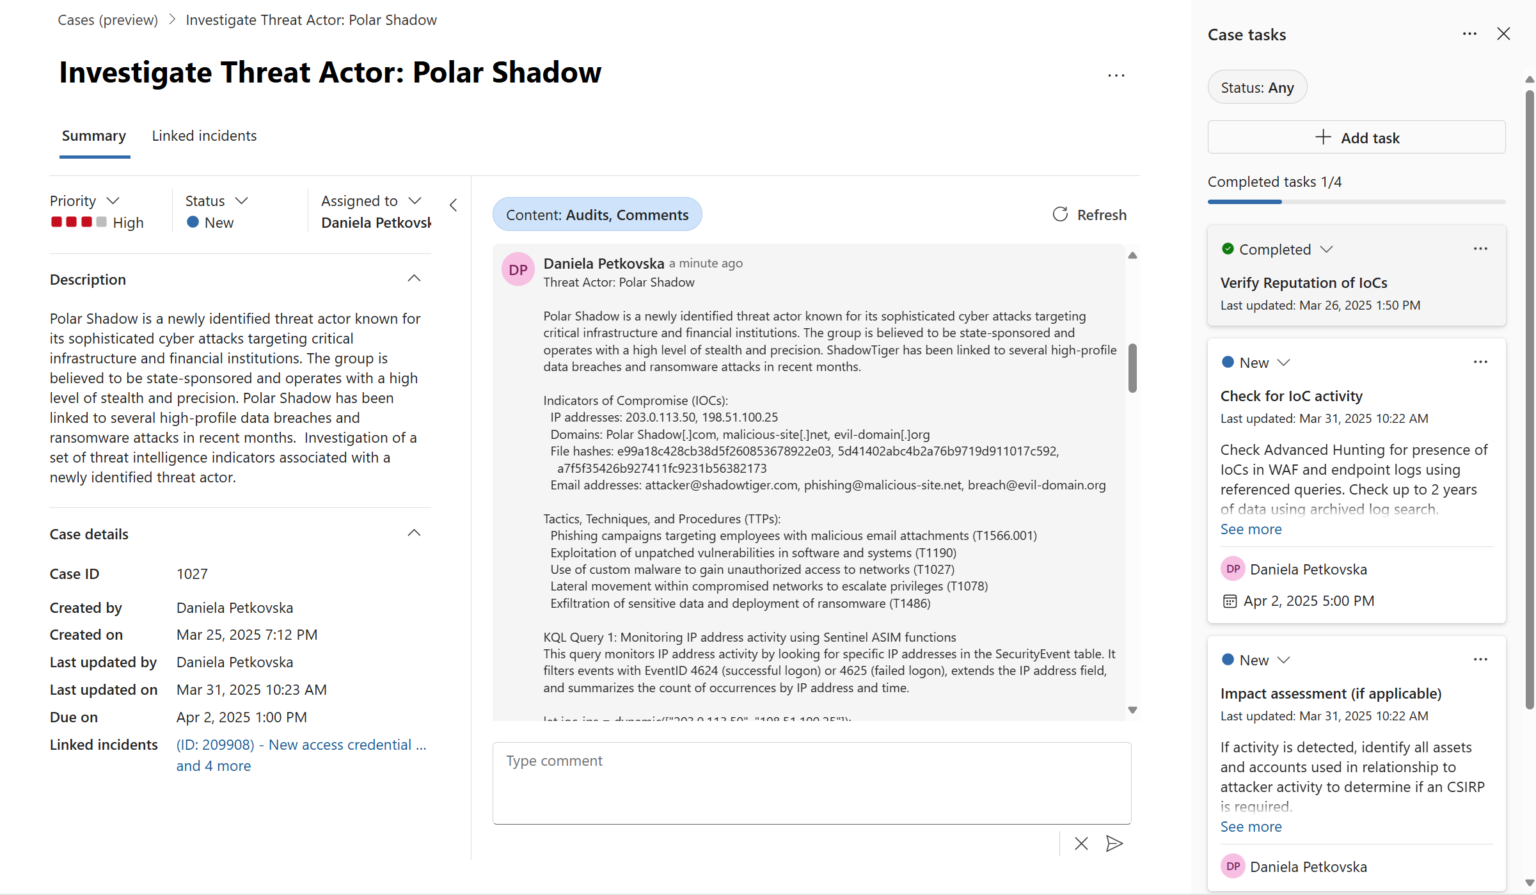1536x895 pixels.
Task: Collapse the Description section
Action: pyautogui.click(x=414, y=278)
